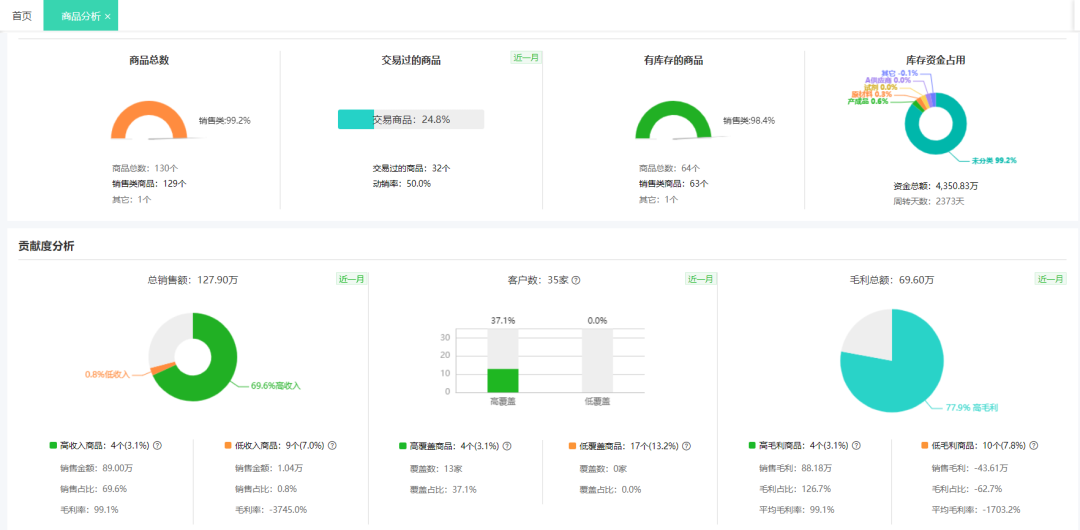Click help icon beside 高毛利商品 4个

click(x=856, y=446)
